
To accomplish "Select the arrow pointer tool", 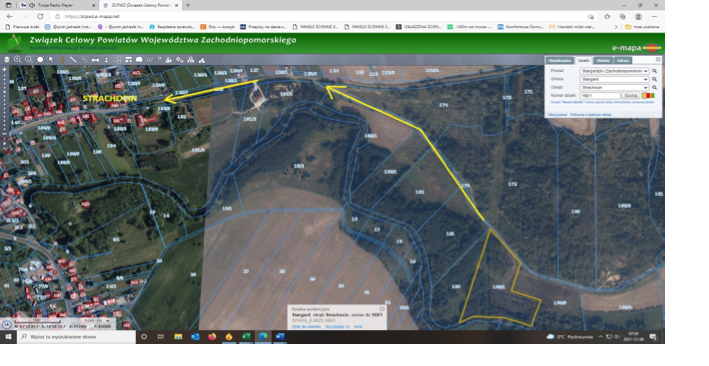I will point(51,60).
